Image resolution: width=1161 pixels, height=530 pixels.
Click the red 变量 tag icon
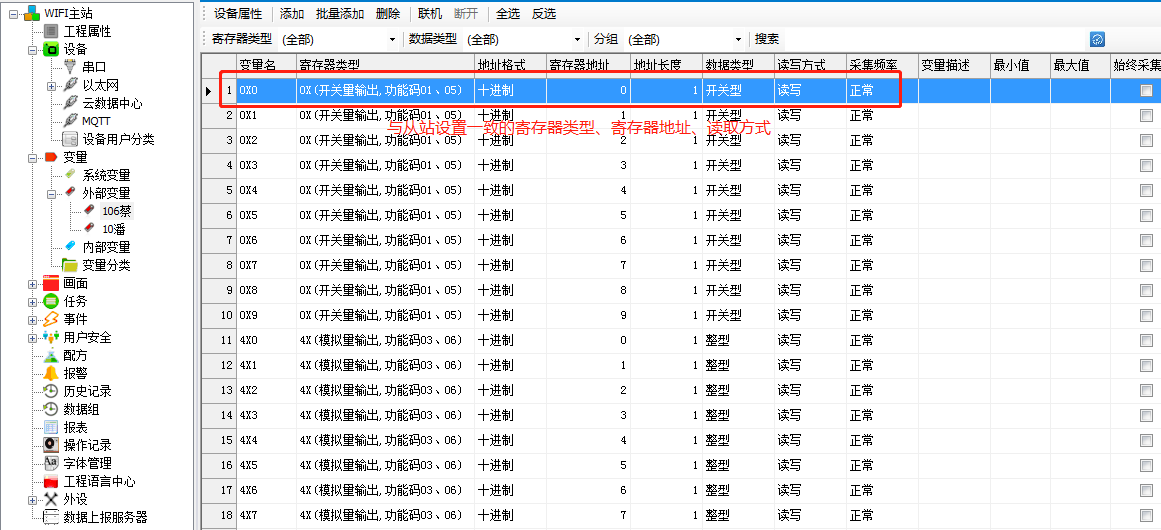point(50,157)
